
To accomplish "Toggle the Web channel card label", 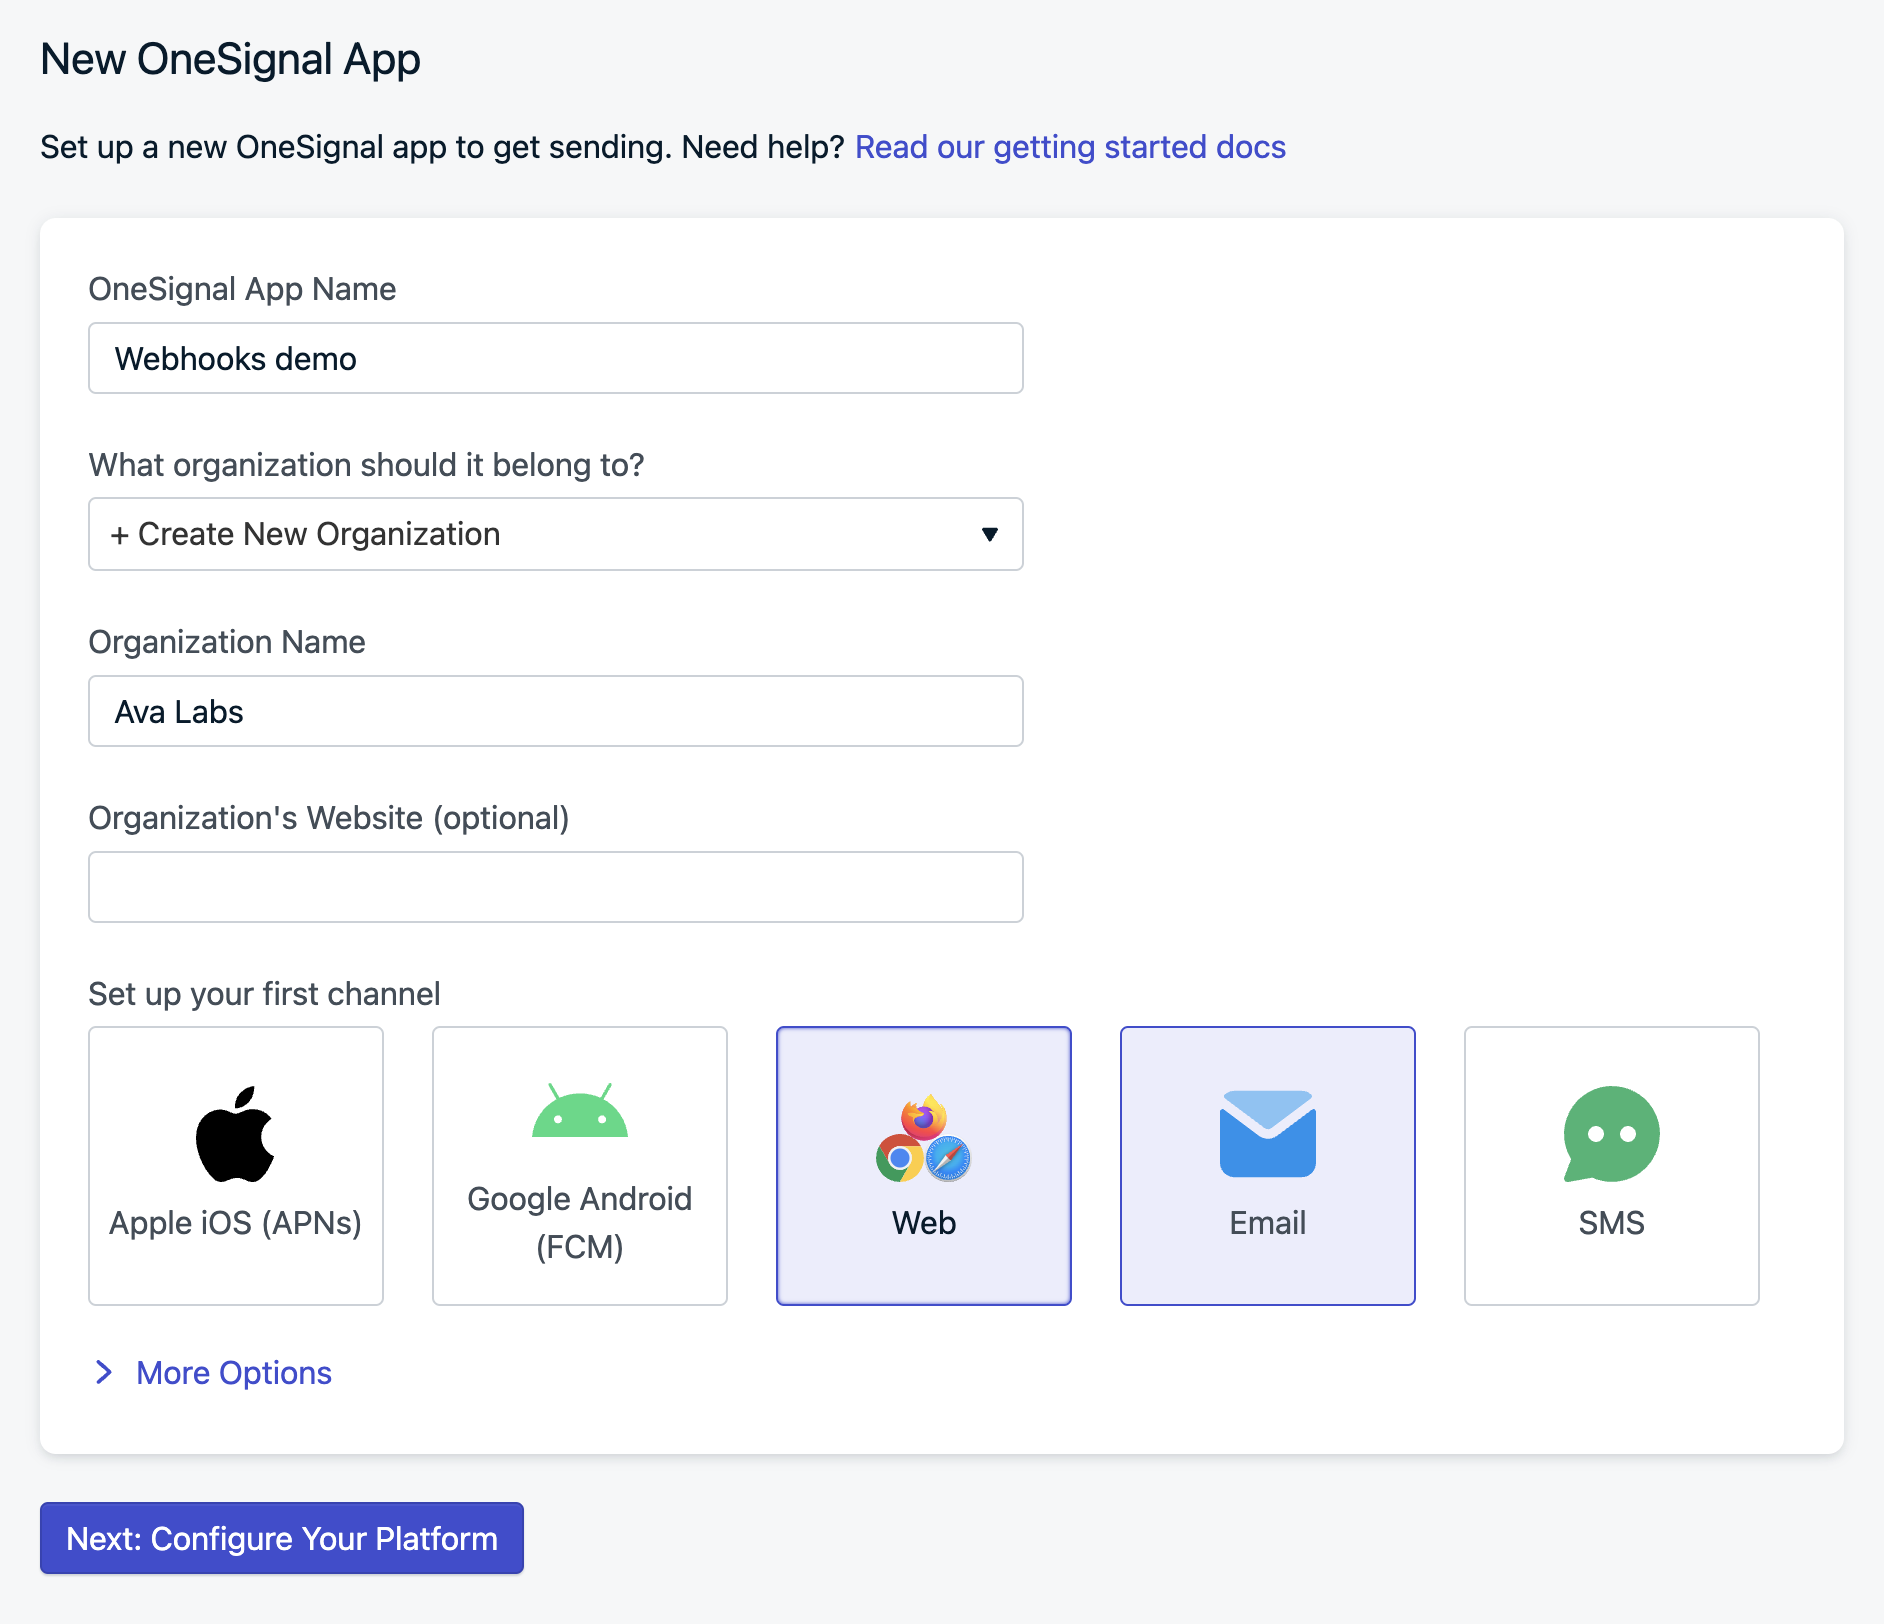I will click(924, 1223).
